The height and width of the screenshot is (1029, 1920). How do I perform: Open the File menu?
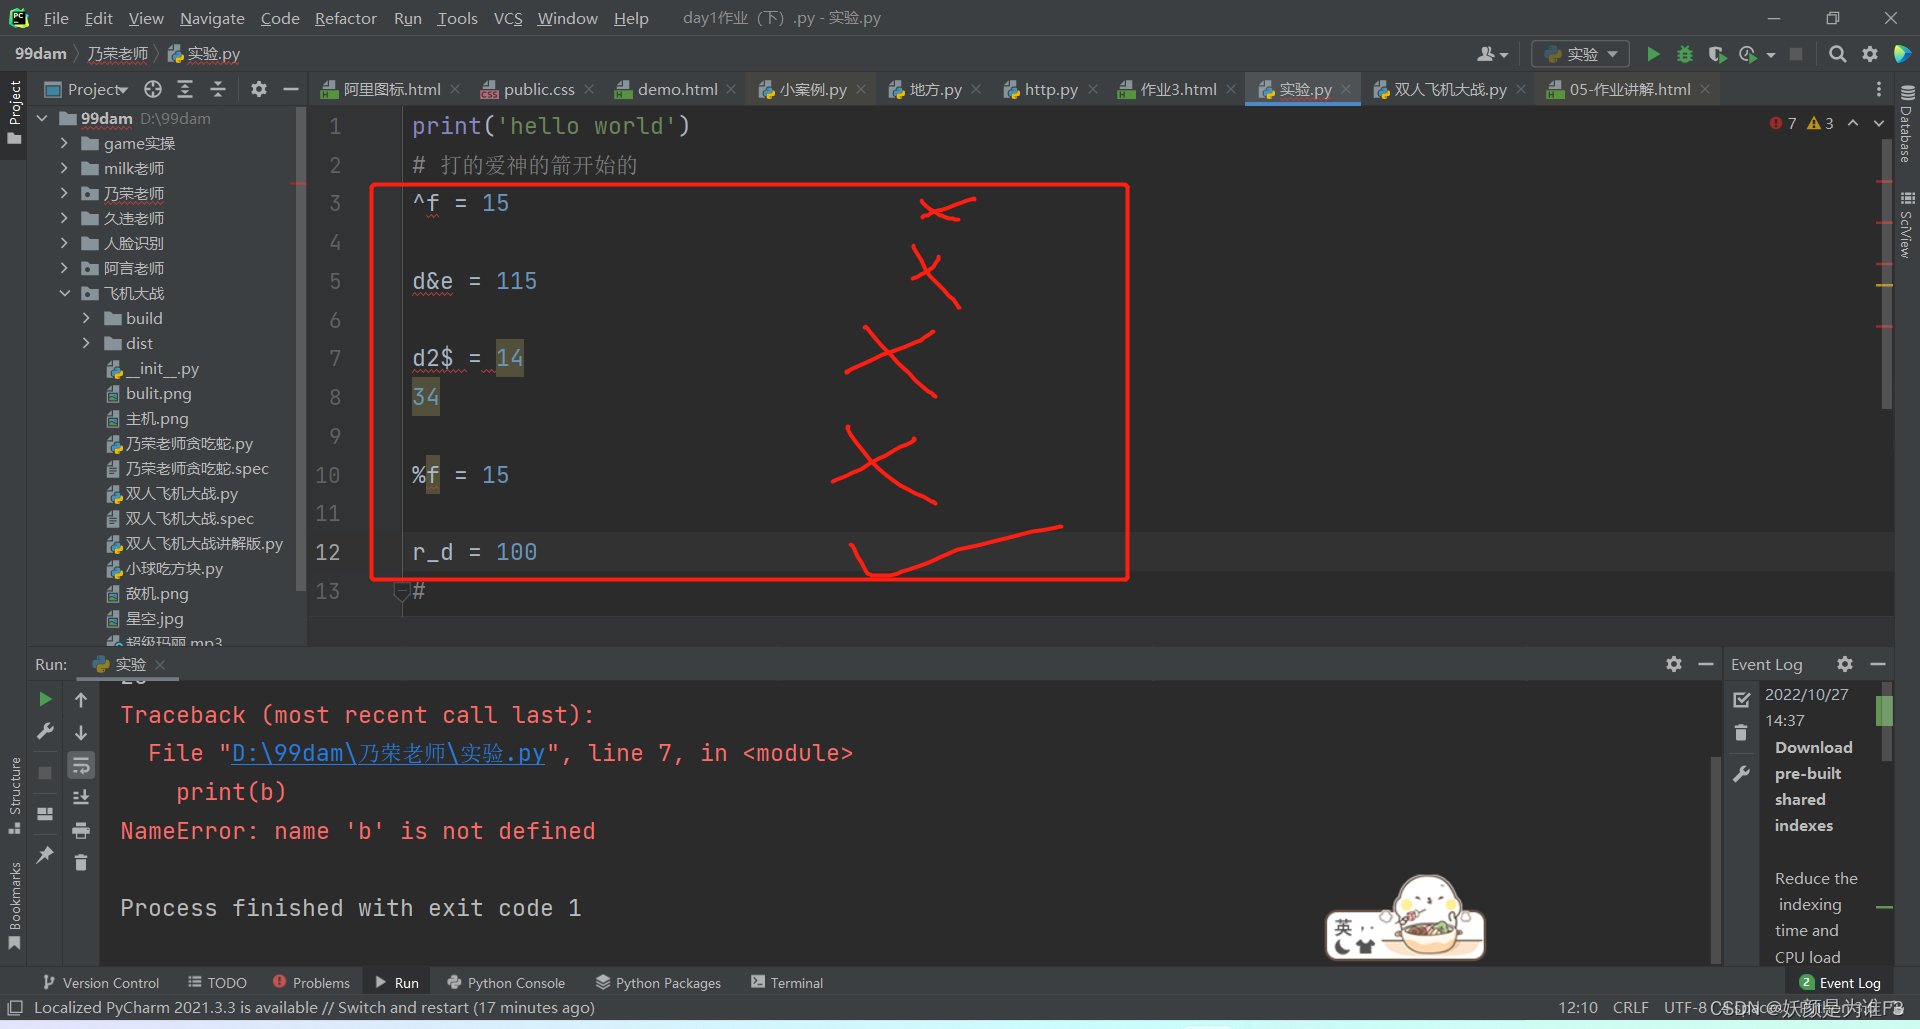click(x=56, y=18)
